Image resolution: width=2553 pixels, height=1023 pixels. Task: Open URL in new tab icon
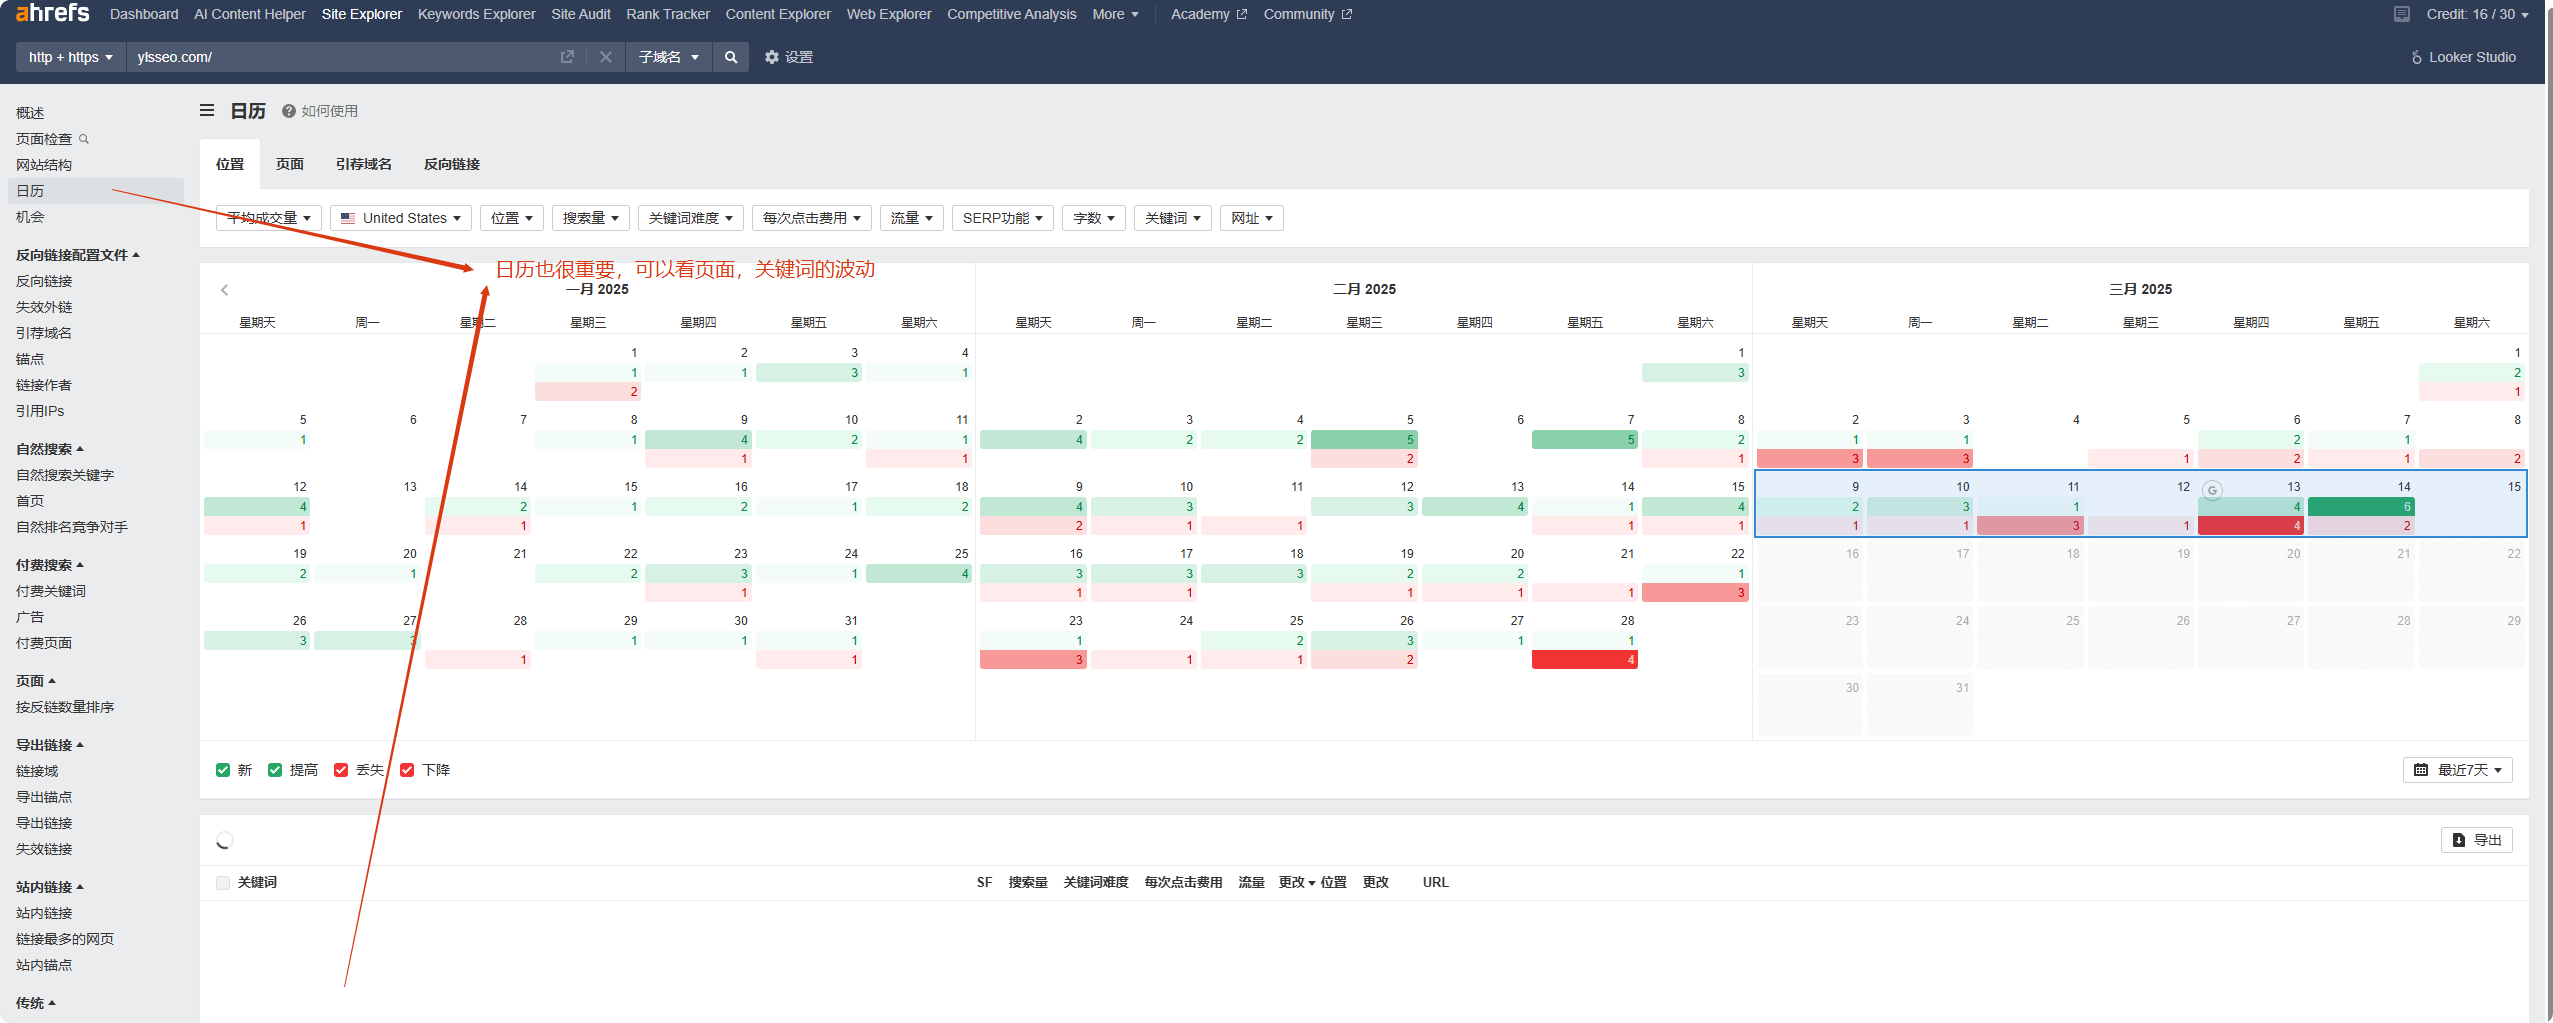coord(567,57)
